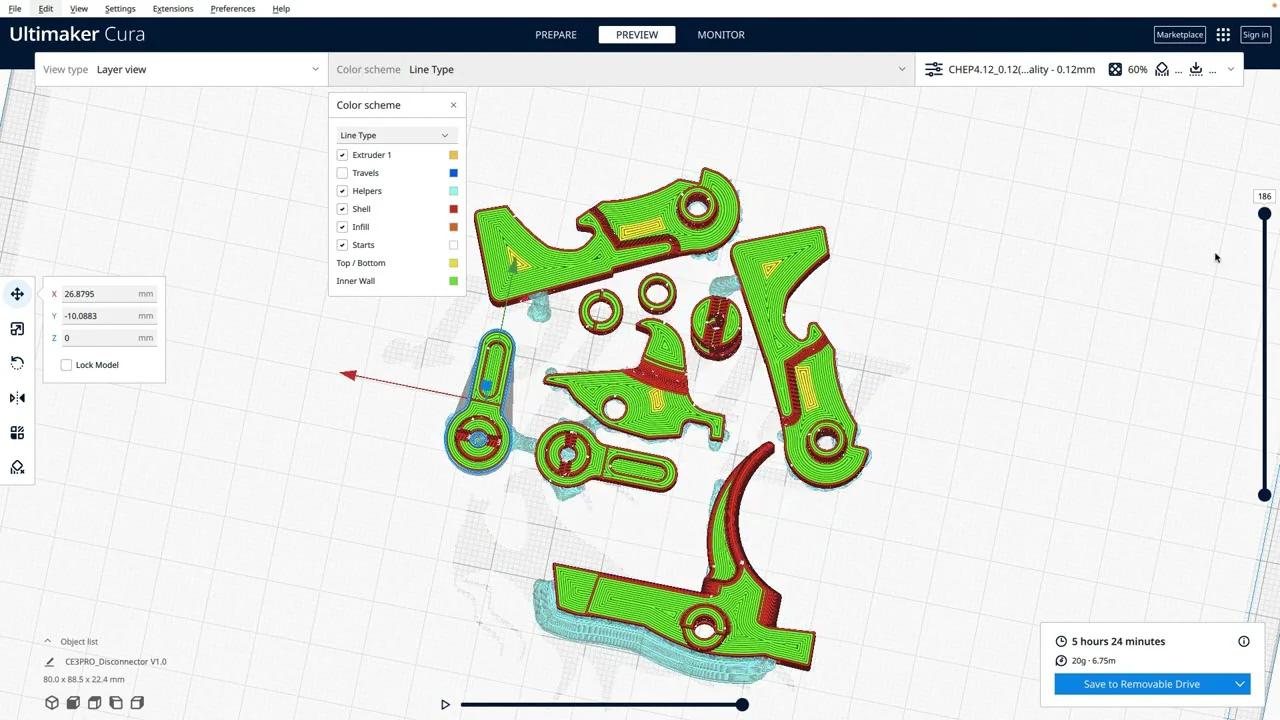
Task: Select the Rotate tool
Action: click(17, 363)
